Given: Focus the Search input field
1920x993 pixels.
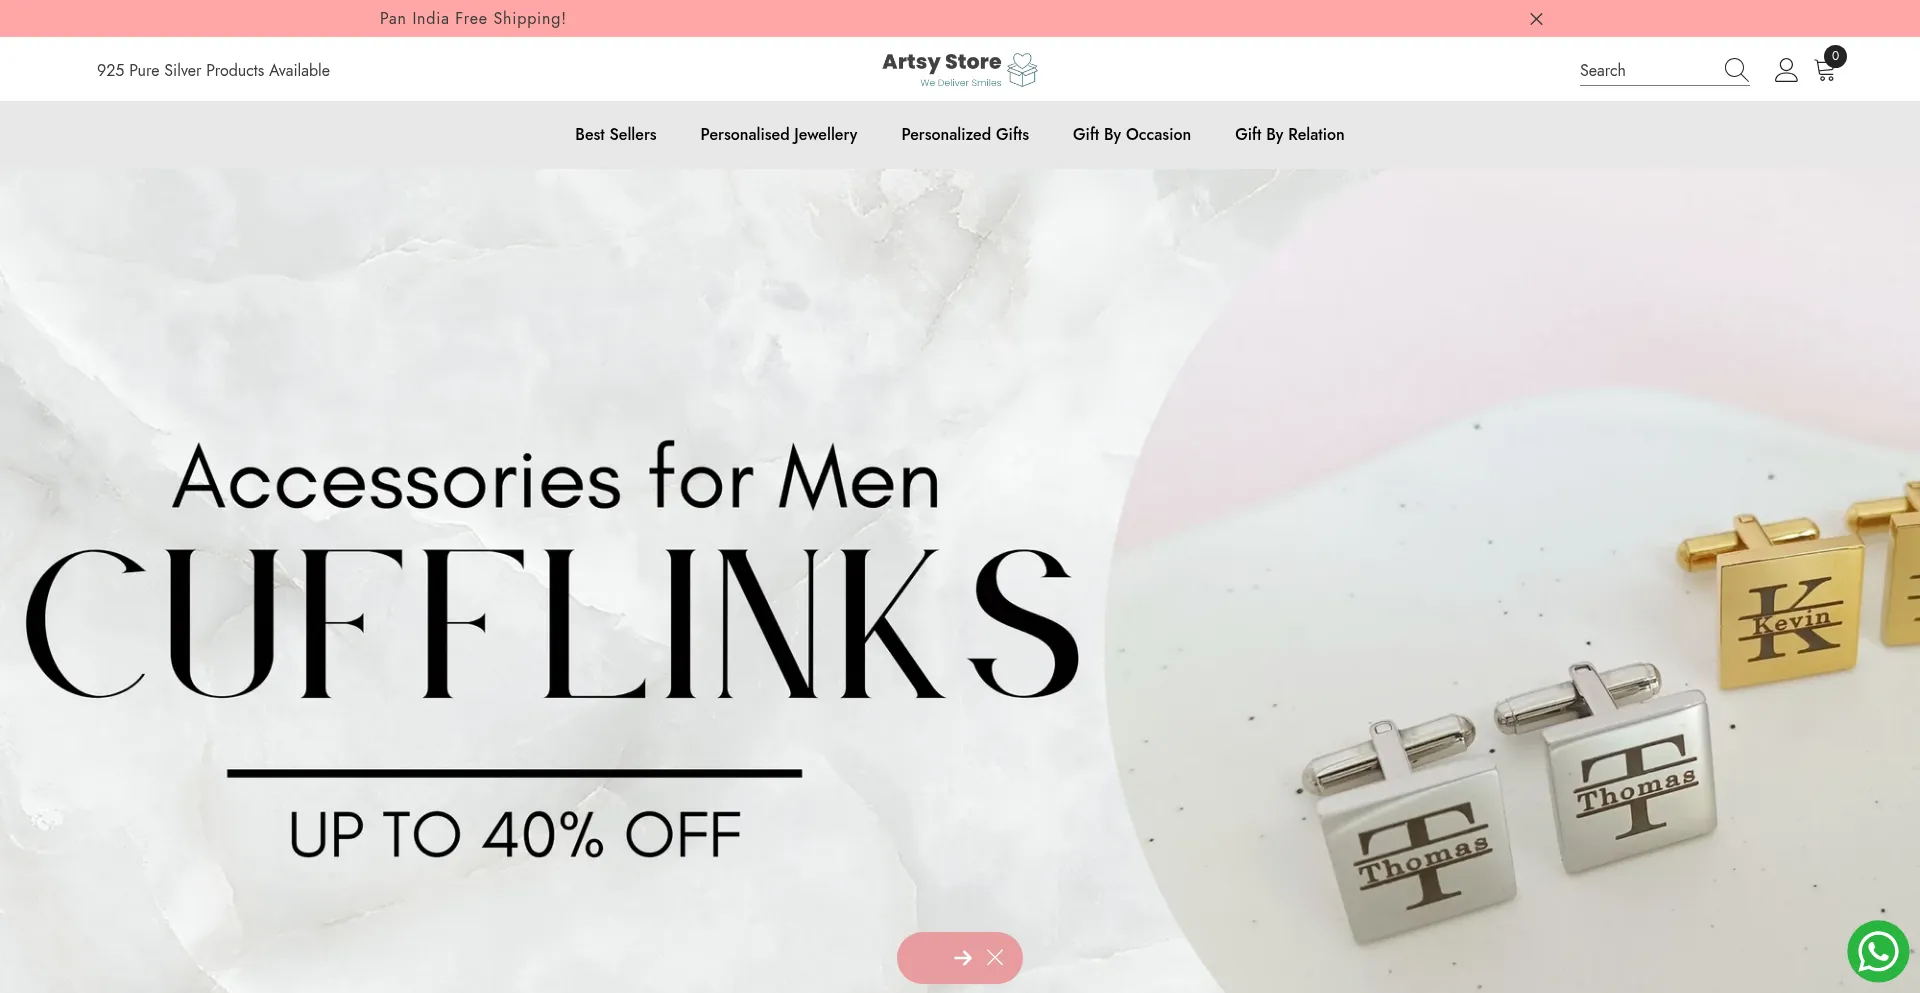Looking at the screenshot, I should (x=1650, y=70).
